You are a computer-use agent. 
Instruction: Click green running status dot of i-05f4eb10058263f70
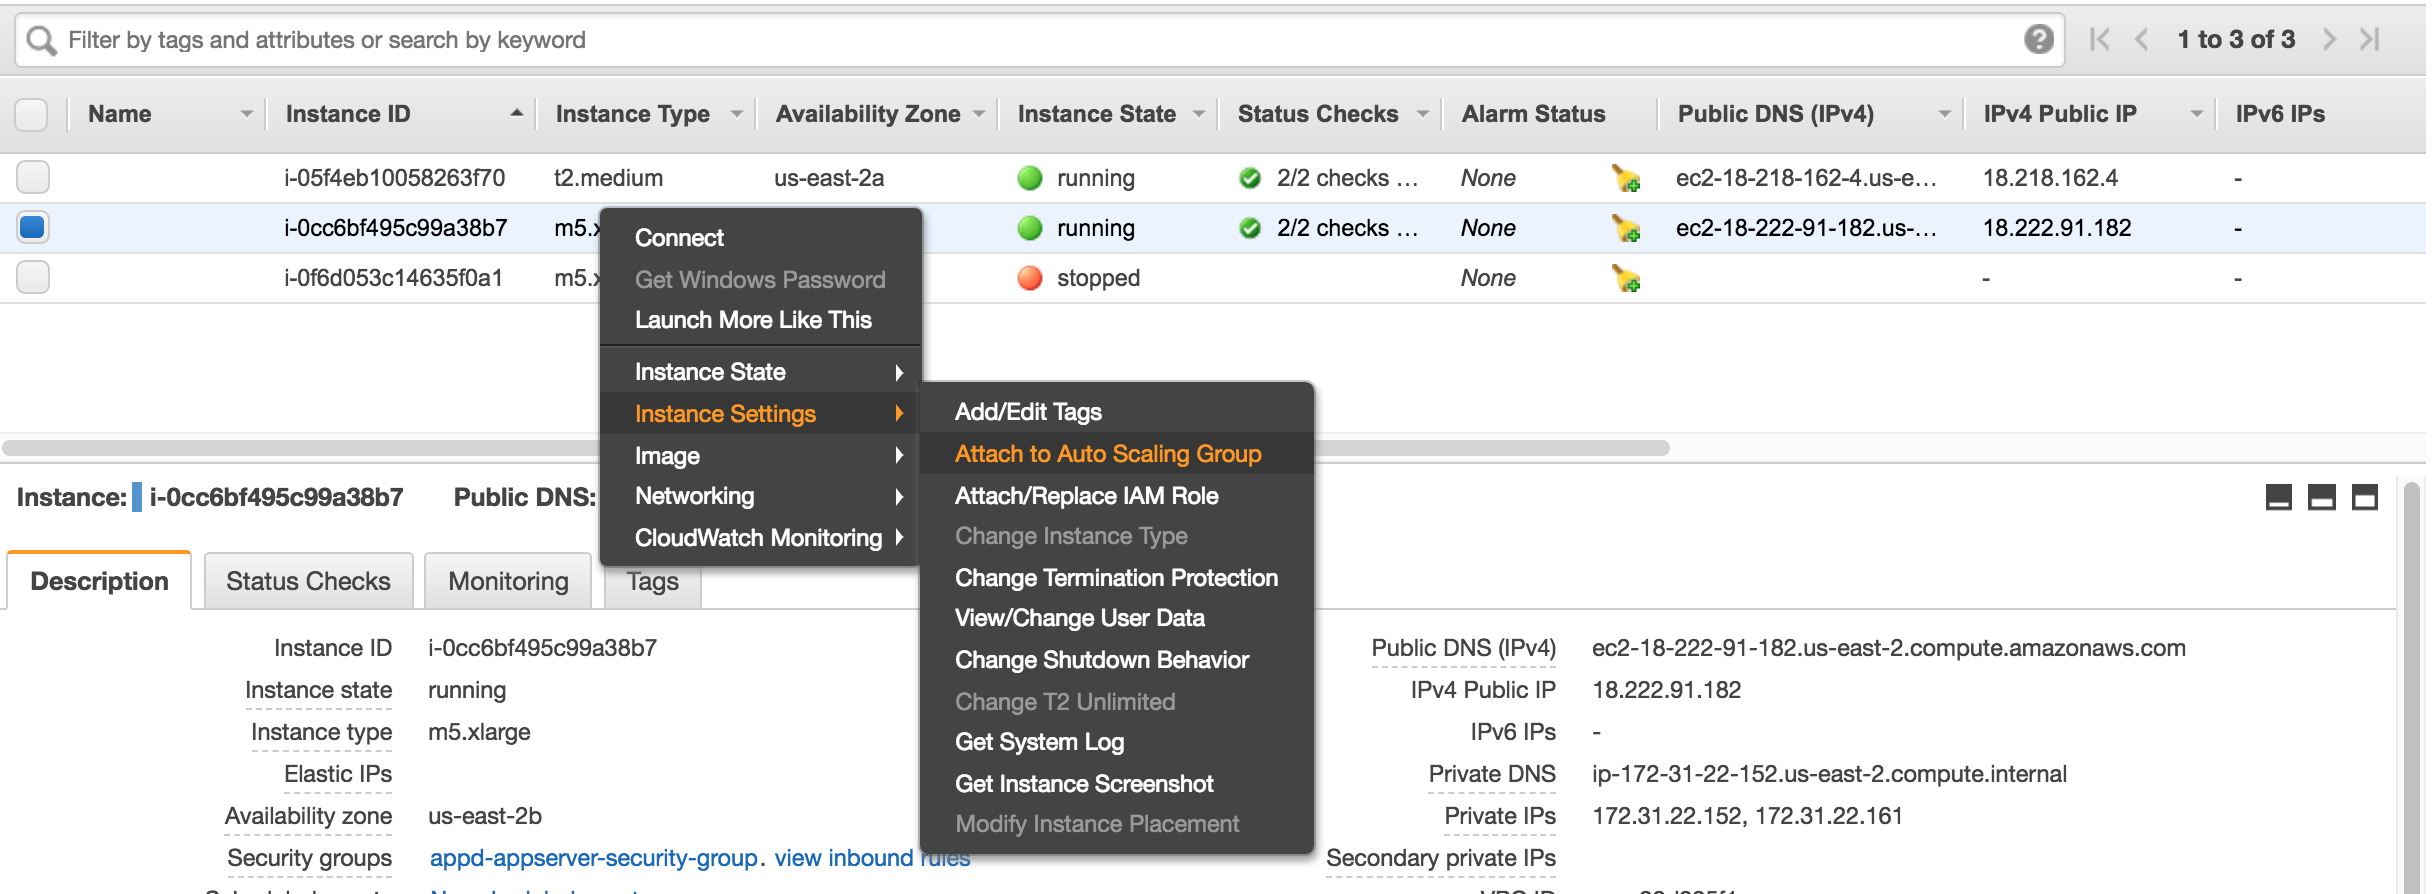click(1029, 178)
